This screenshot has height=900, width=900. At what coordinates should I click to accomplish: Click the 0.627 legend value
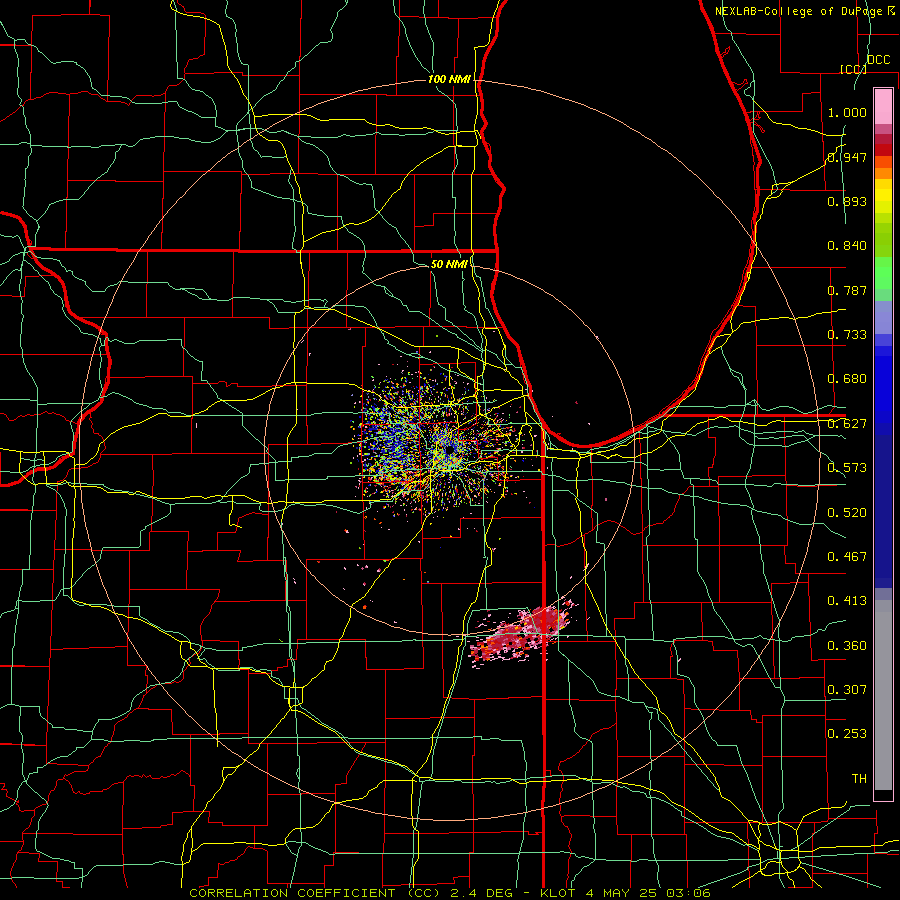point(847,424)
